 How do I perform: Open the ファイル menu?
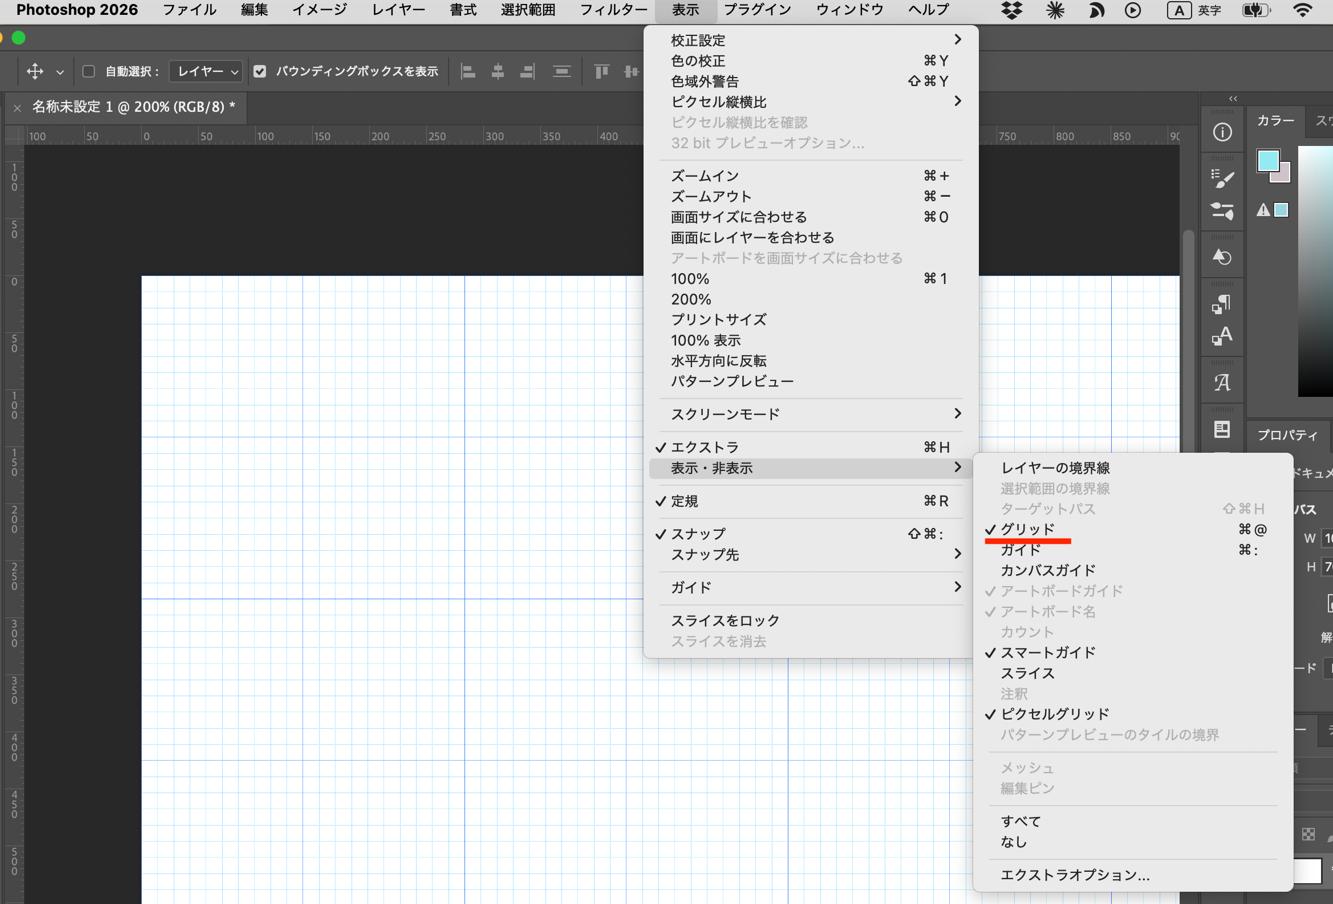(x=189, y=10)
